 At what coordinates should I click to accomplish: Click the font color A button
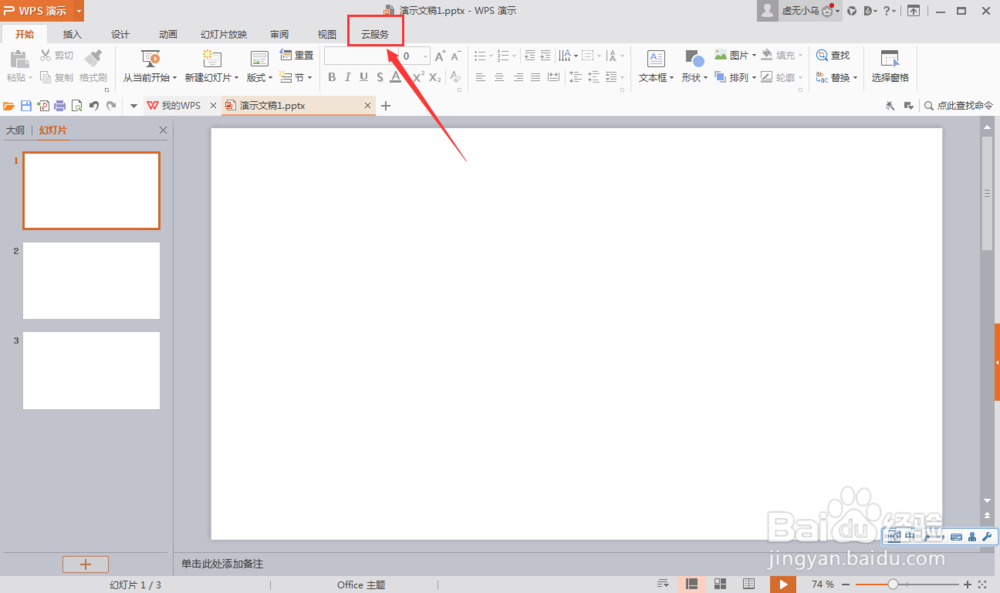point(395,77)
